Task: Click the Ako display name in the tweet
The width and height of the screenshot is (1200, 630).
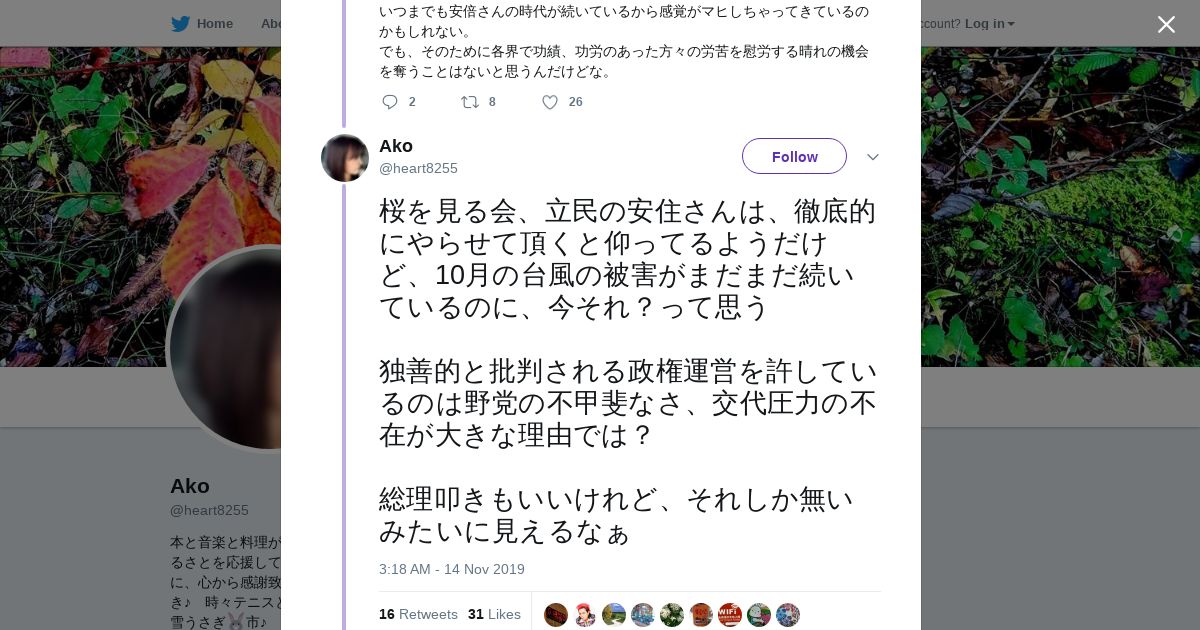Action: (396, 146)
